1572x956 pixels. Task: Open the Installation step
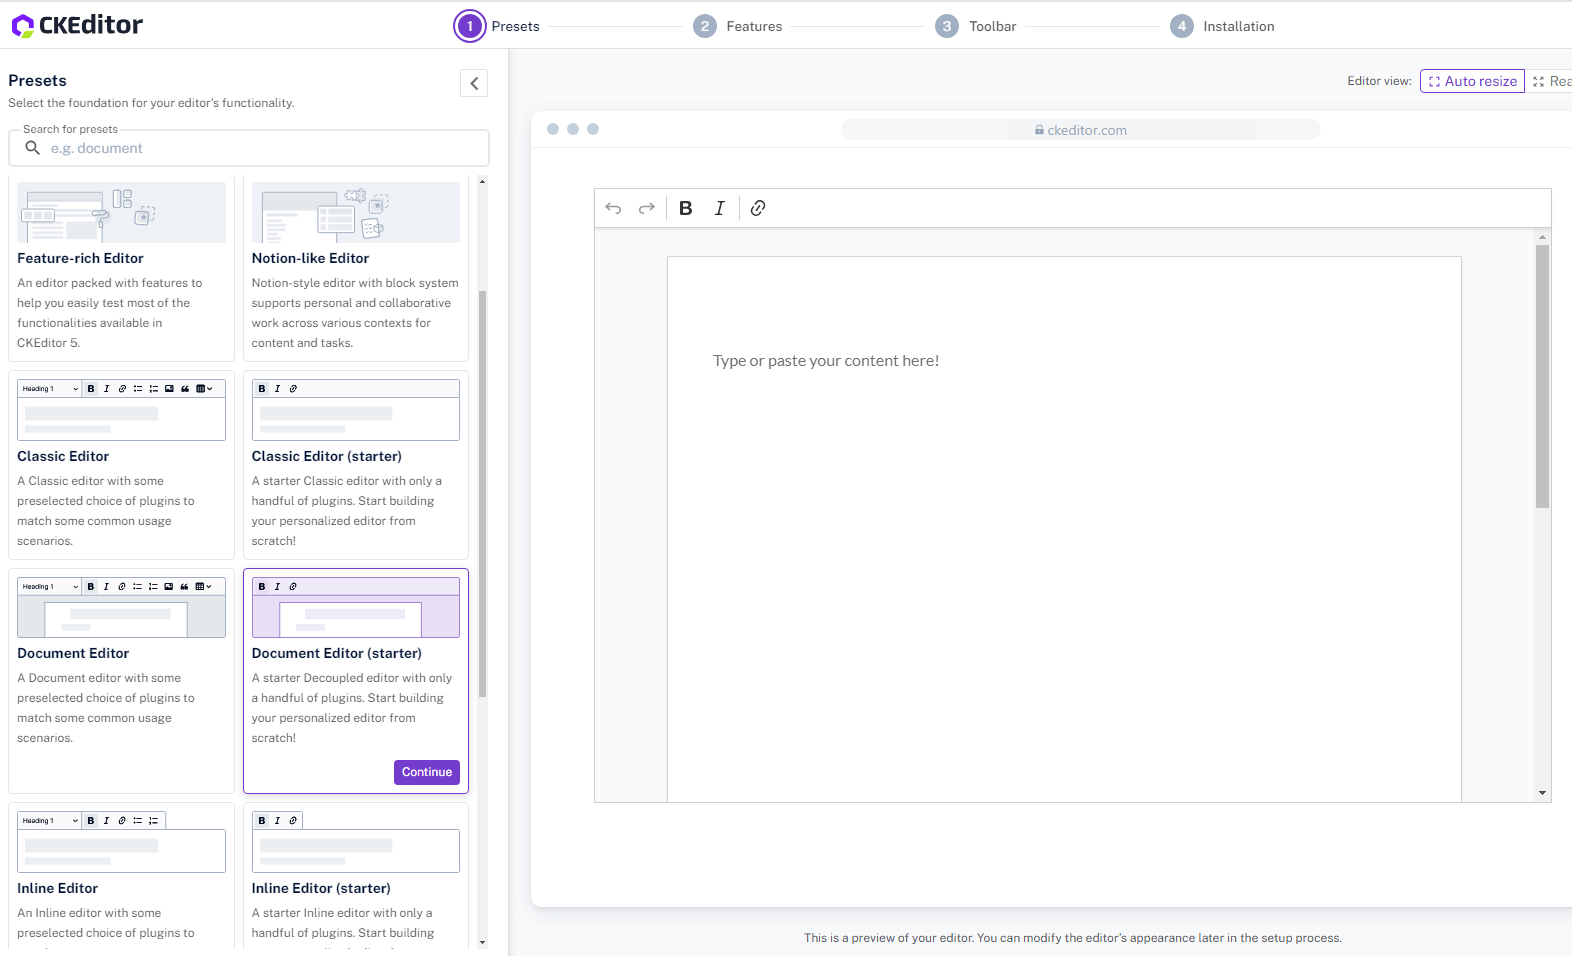(x=1223, y=26)
